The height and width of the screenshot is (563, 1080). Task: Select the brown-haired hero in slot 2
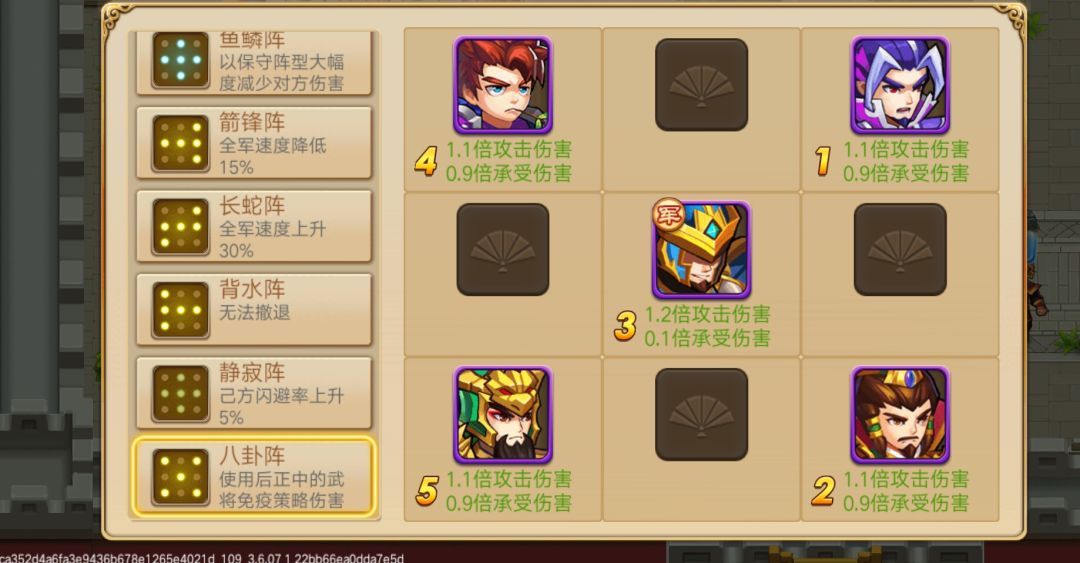click(900, 415)
